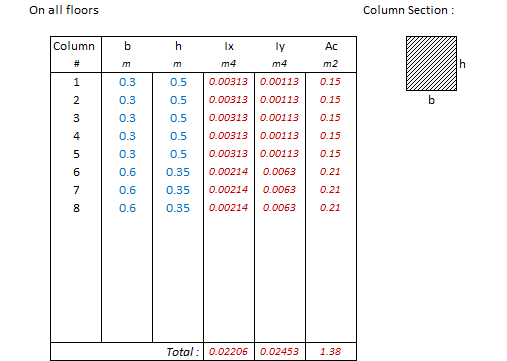The width and height of the screenshot is (507, 361).
Task: Click the Iy total 0.02453 cell
Action: (x=280, y=352)
